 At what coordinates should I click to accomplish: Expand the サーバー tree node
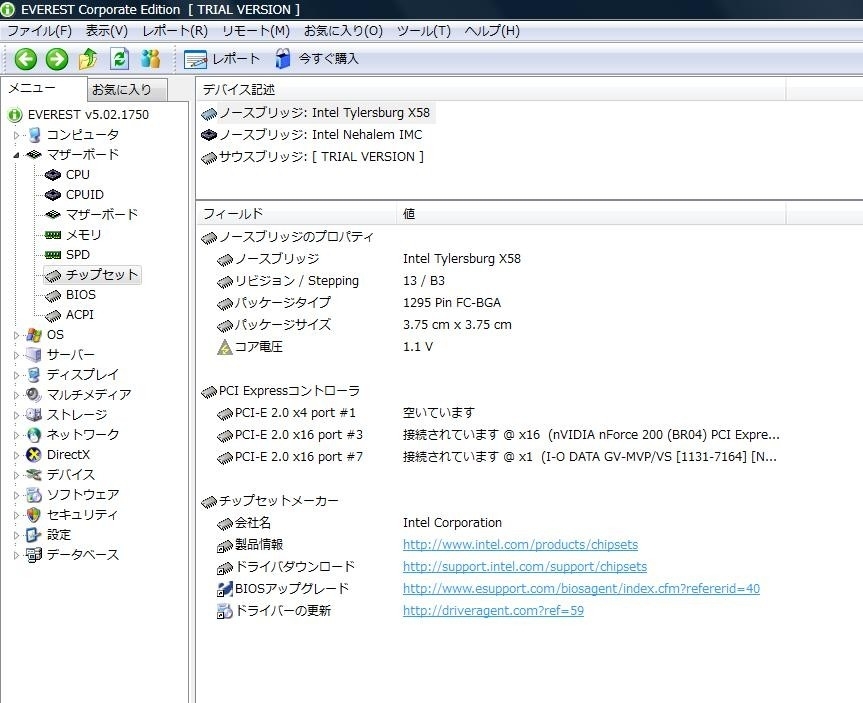[17, 355]
